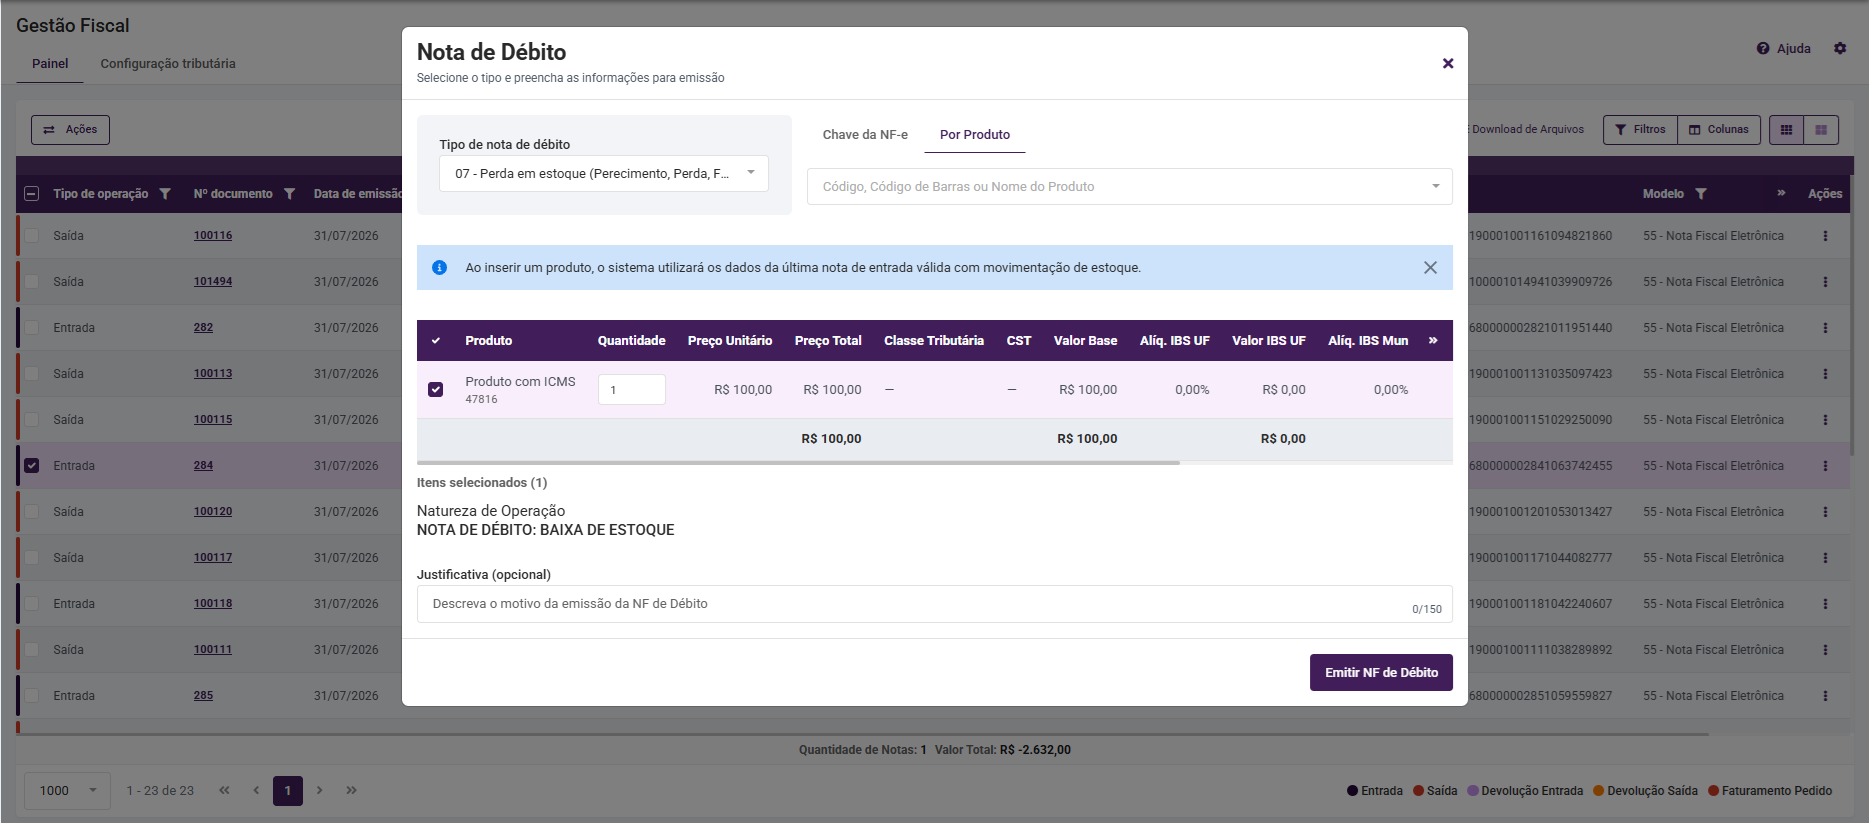Open Configuração tributária tab
The width and height of the screenshot is (1869, 823).
click(x=168, y=63)
